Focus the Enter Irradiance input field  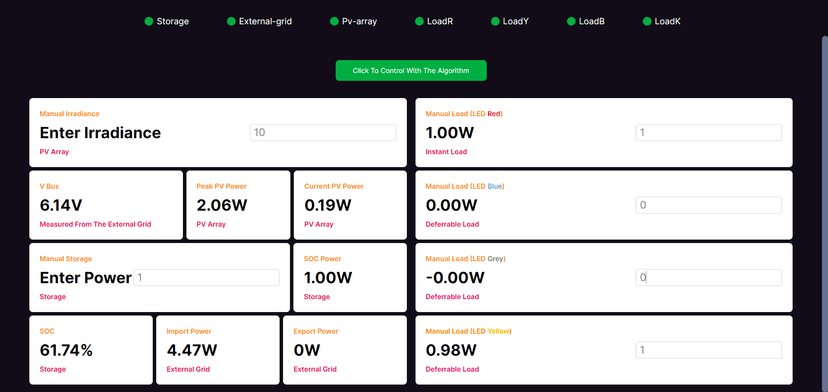click(323, 133)
